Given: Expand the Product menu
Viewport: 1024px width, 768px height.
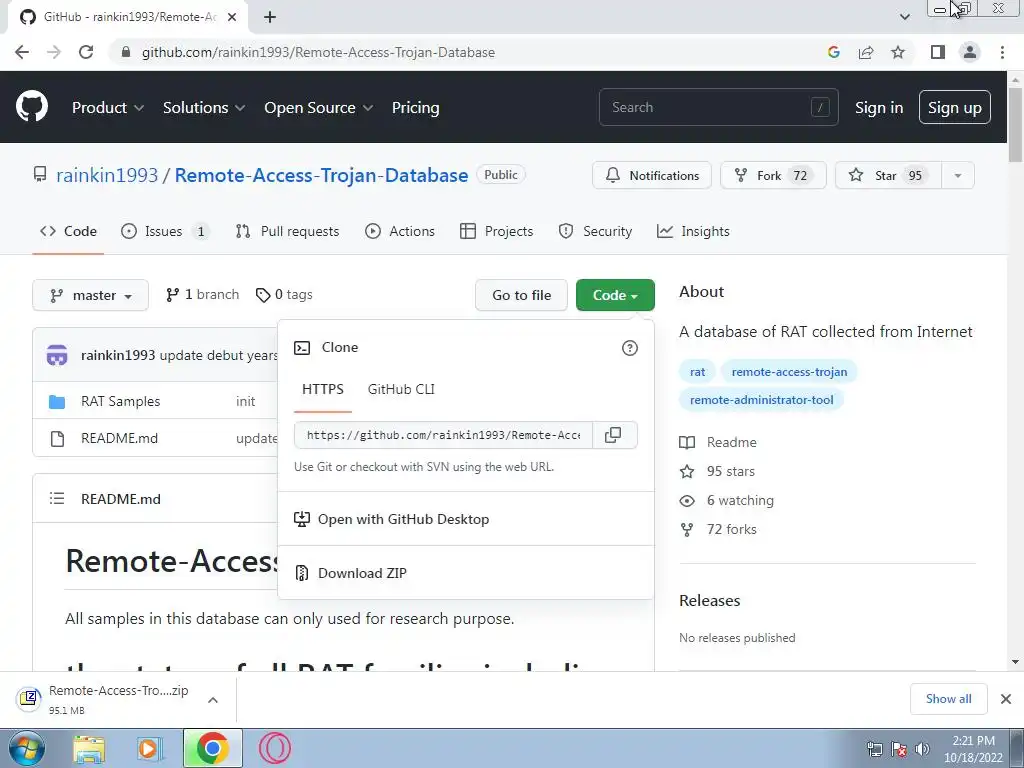Looking at the screenshot, I should [108, 108].
